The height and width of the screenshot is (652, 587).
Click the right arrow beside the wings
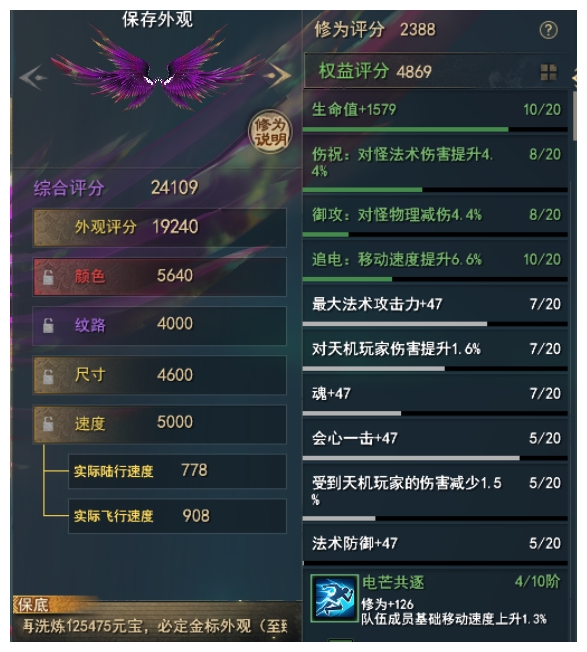coord(278,75)
